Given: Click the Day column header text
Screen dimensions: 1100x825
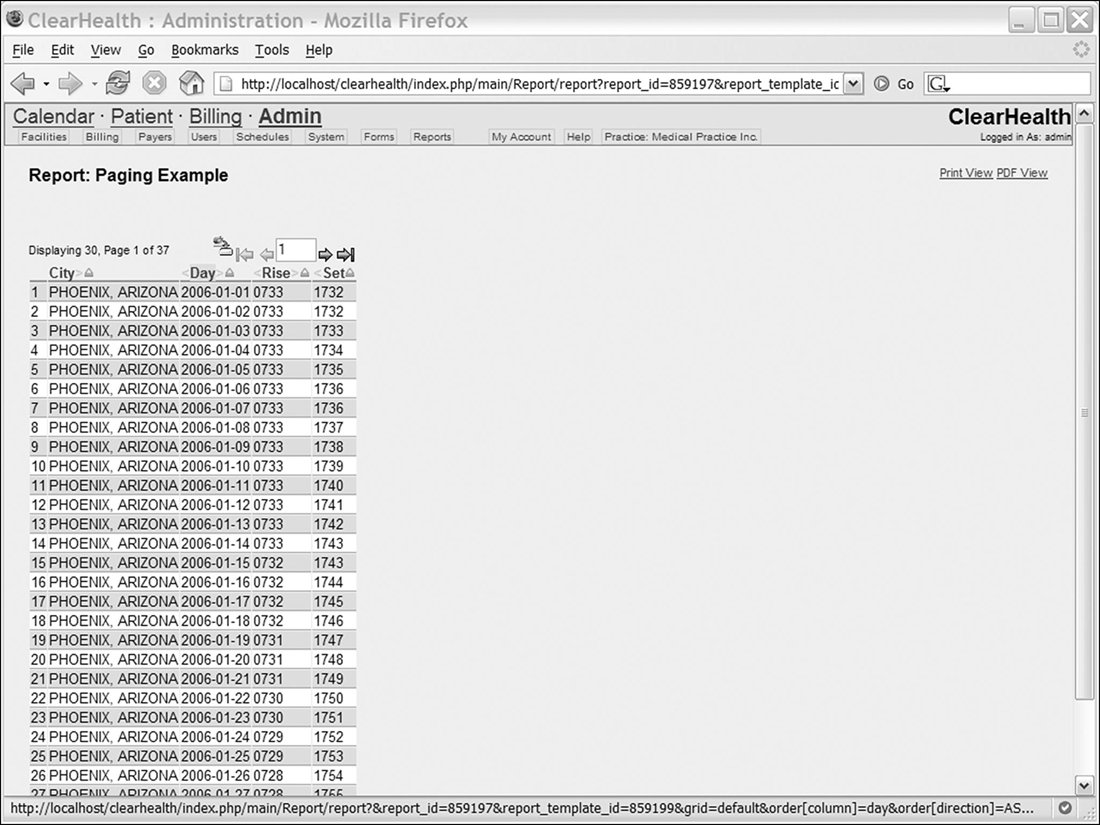Looking at the screenshot, I should (203, 273).
